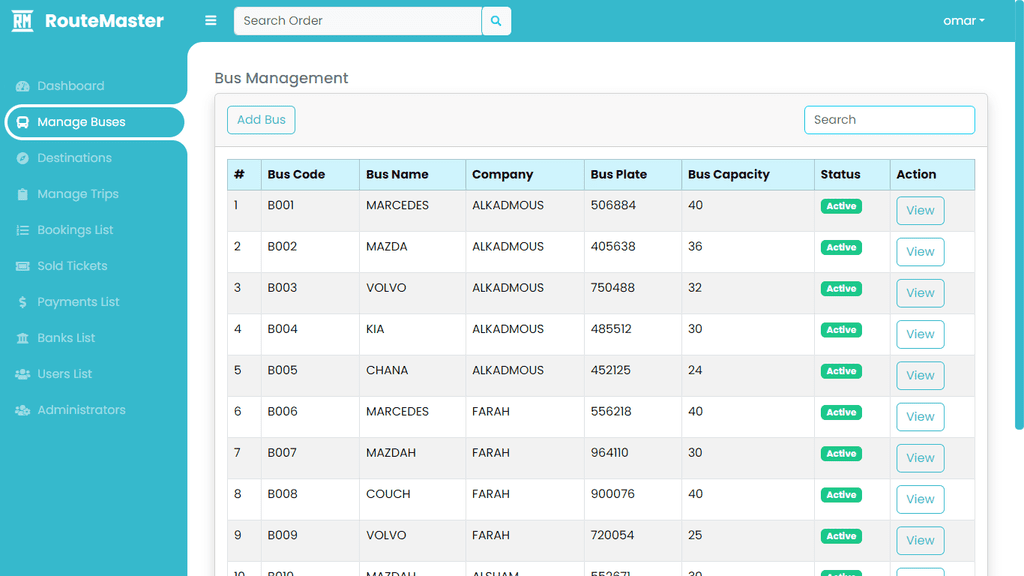Viewport: 1024px width, 576px height.
Task: Click the Users List people icon
Action: pos(23,374)
